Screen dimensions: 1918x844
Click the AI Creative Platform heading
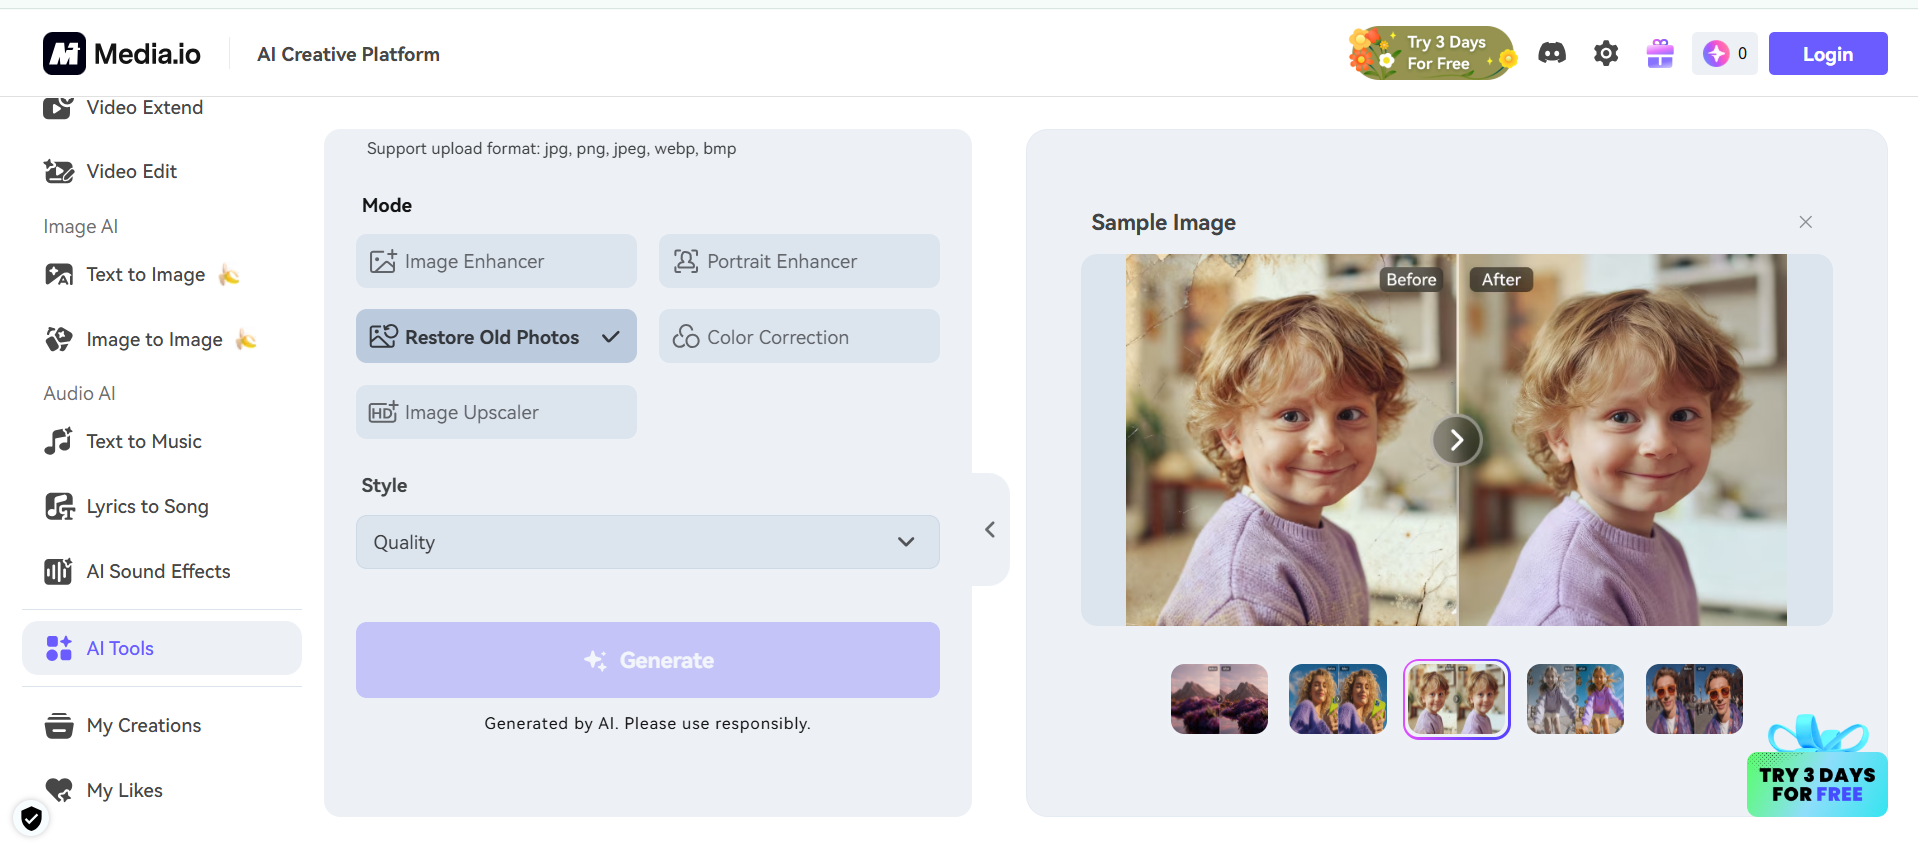coord(348,54)
